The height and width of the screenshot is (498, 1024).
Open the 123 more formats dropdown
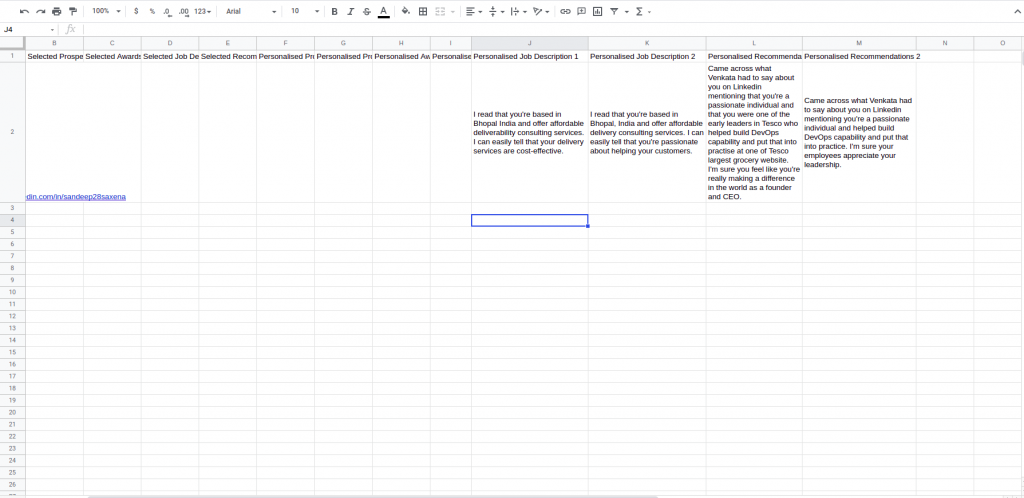[x=202, y=11]
